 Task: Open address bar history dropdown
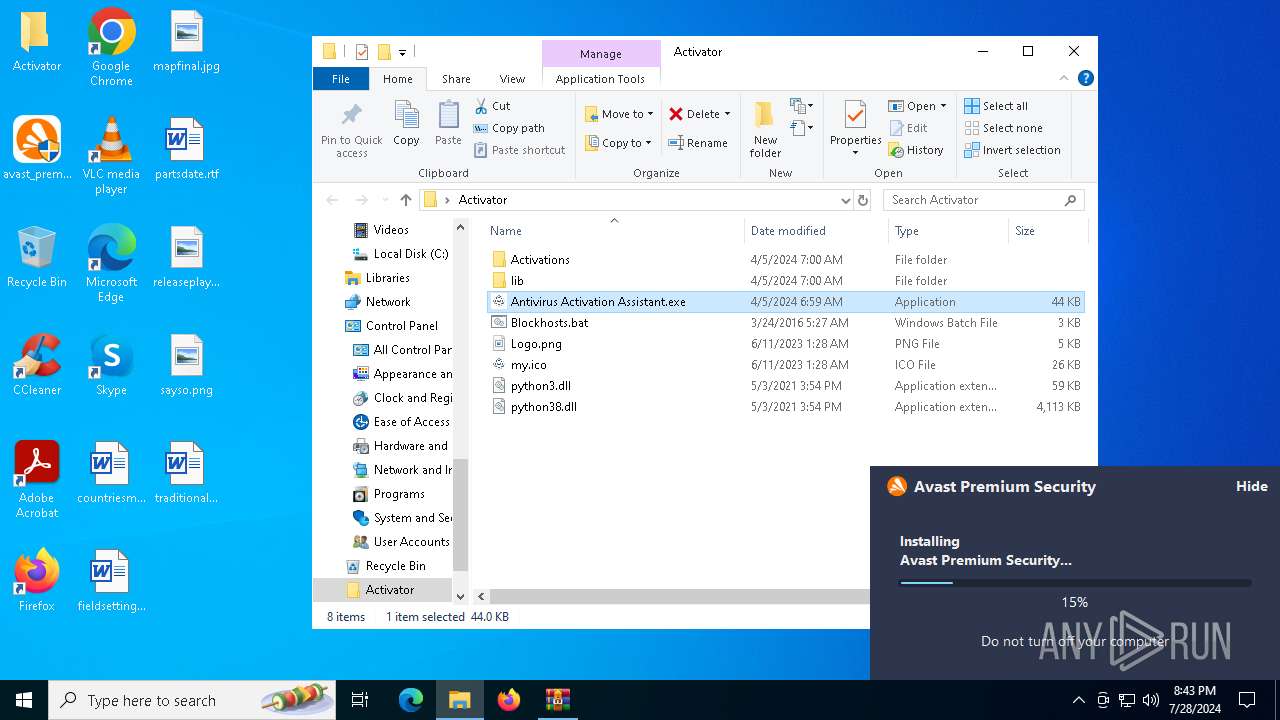(846, 200)
